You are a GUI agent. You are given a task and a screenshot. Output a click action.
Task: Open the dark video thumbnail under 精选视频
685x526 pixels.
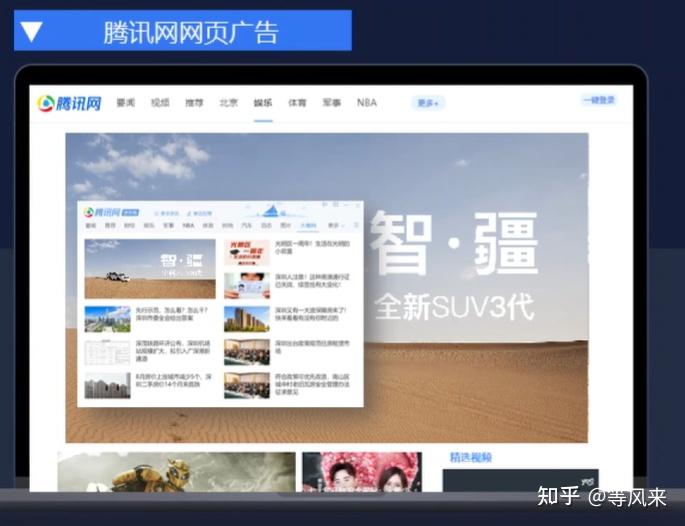pos(520,481)
